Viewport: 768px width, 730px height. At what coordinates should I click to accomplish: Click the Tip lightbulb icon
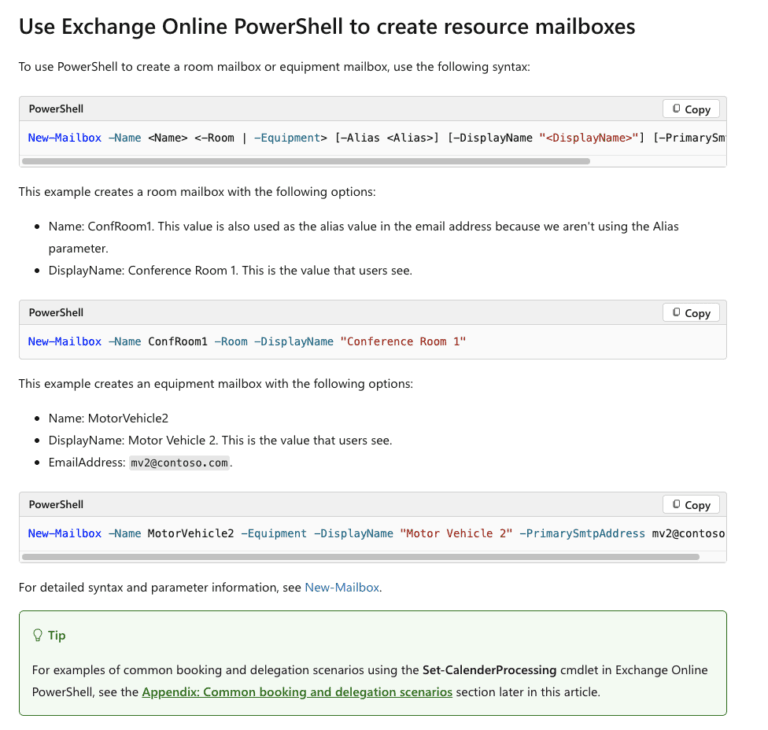point(37,635)
